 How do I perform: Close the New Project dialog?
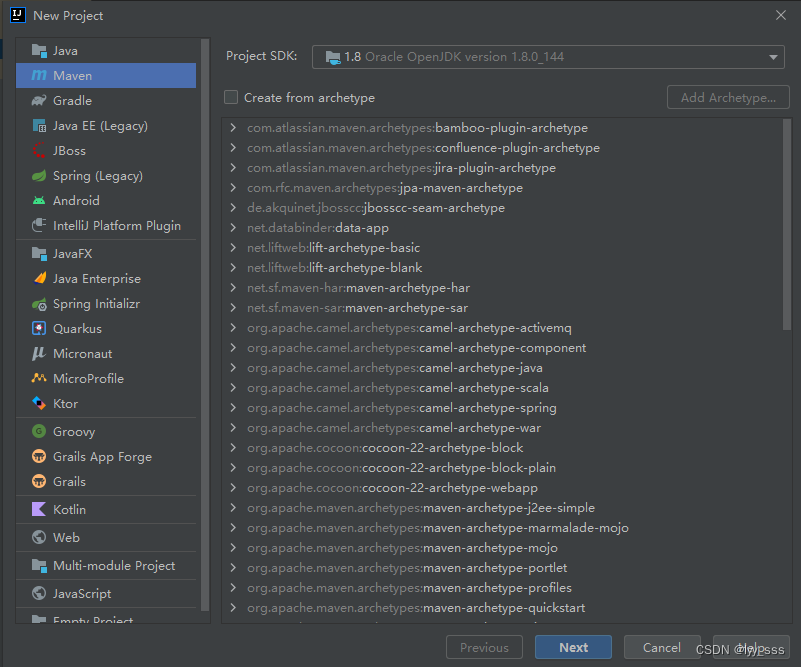point(781,15)
